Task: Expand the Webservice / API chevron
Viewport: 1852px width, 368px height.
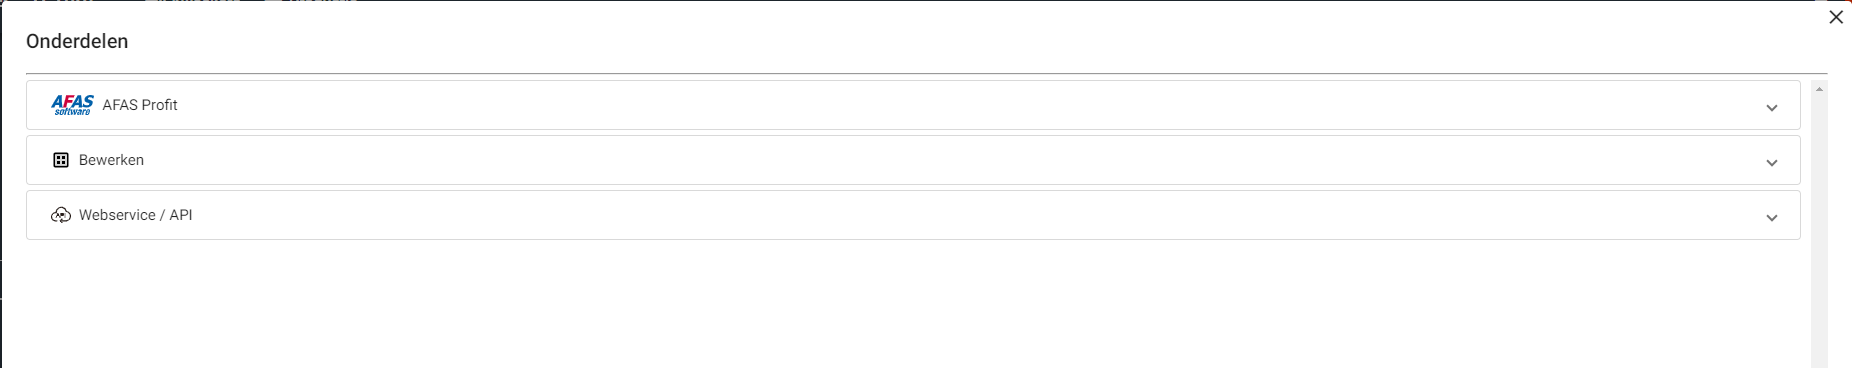Action: [1772, 218]
